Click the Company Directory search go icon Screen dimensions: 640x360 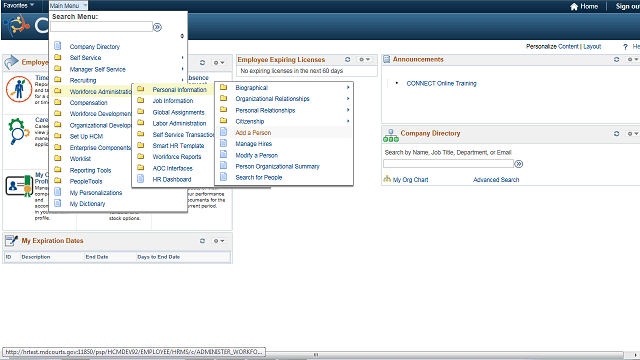518,164
